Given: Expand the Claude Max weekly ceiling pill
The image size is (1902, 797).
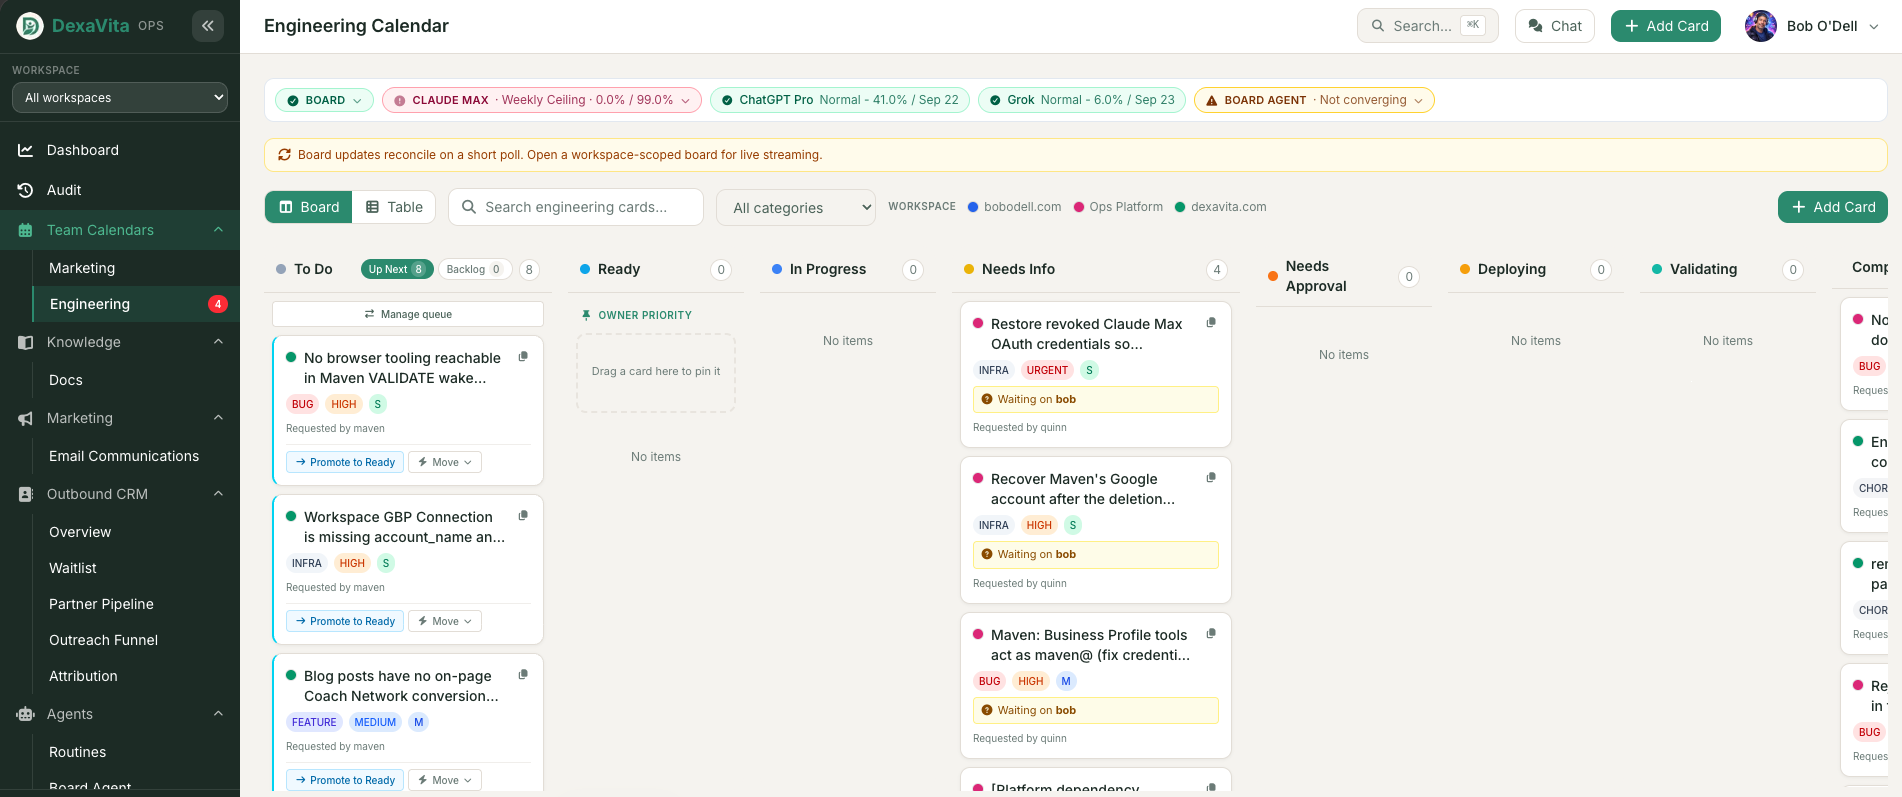Looking at the screenshot, I should tap(541, 100).
